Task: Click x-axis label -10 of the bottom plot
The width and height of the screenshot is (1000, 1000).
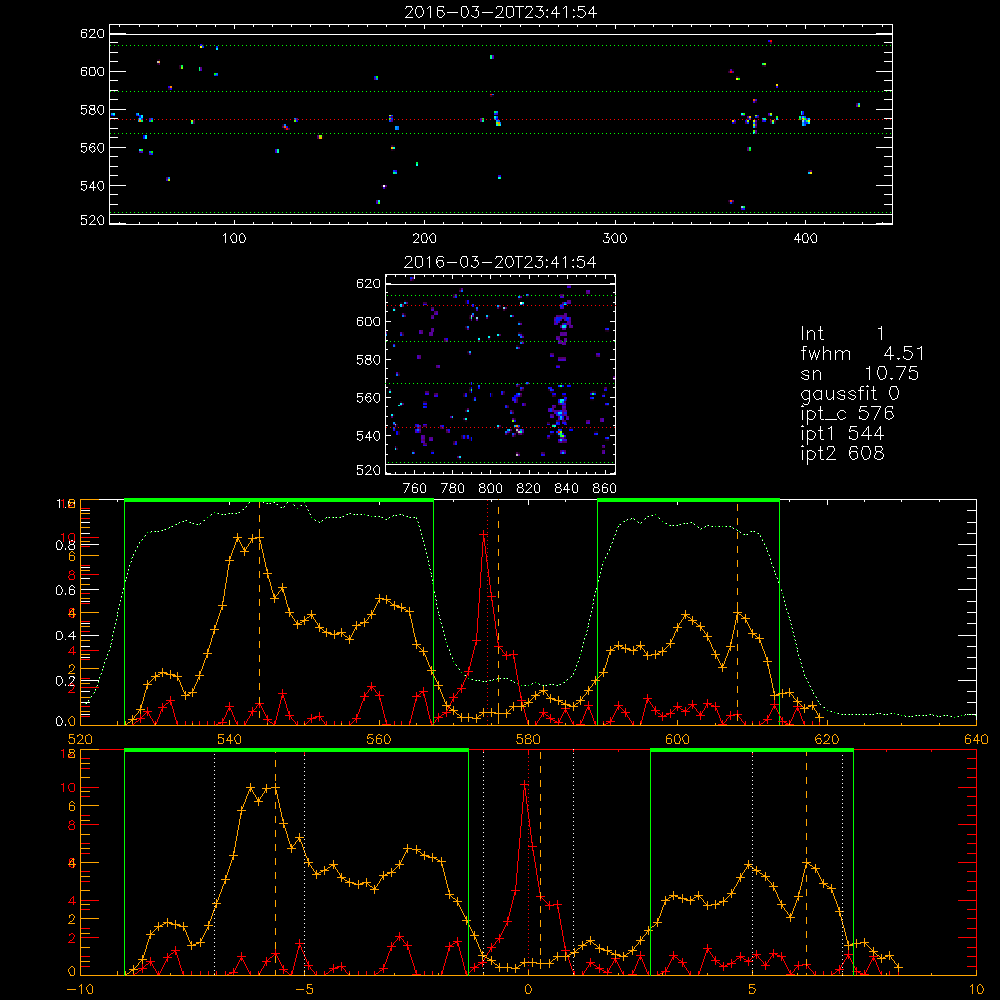Action: 80,990
